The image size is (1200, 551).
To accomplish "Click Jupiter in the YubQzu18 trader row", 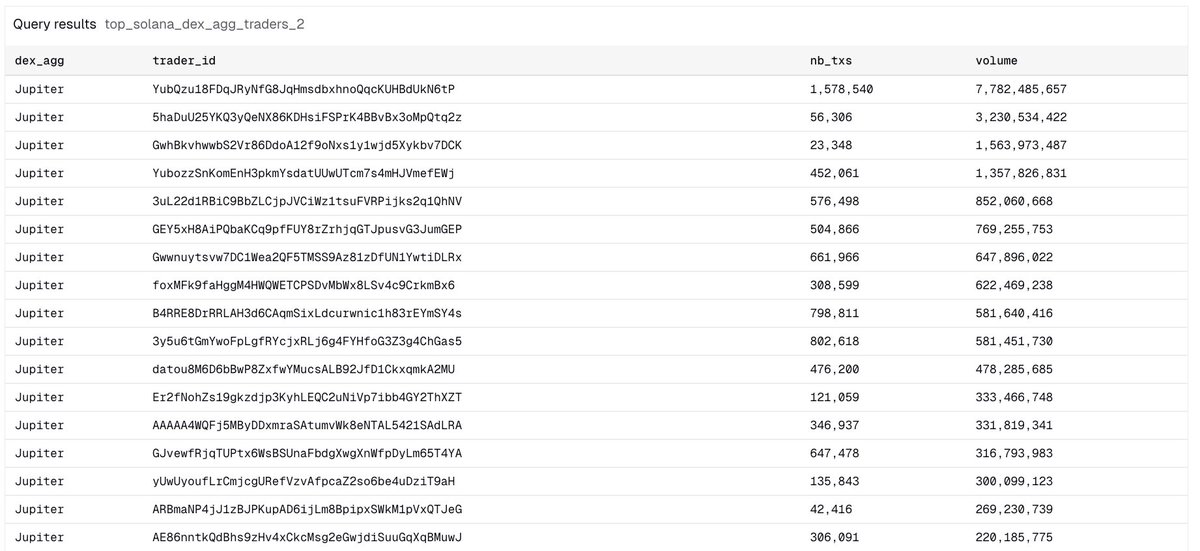I will 39,89.
